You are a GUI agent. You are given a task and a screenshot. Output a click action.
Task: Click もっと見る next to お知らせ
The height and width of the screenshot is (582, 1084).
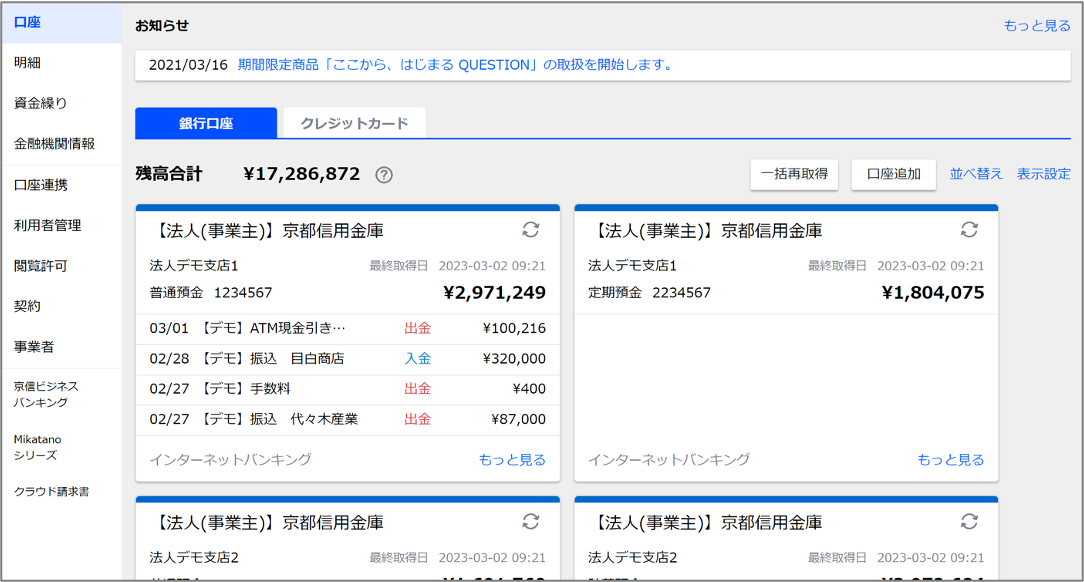tap(1037, 26)
